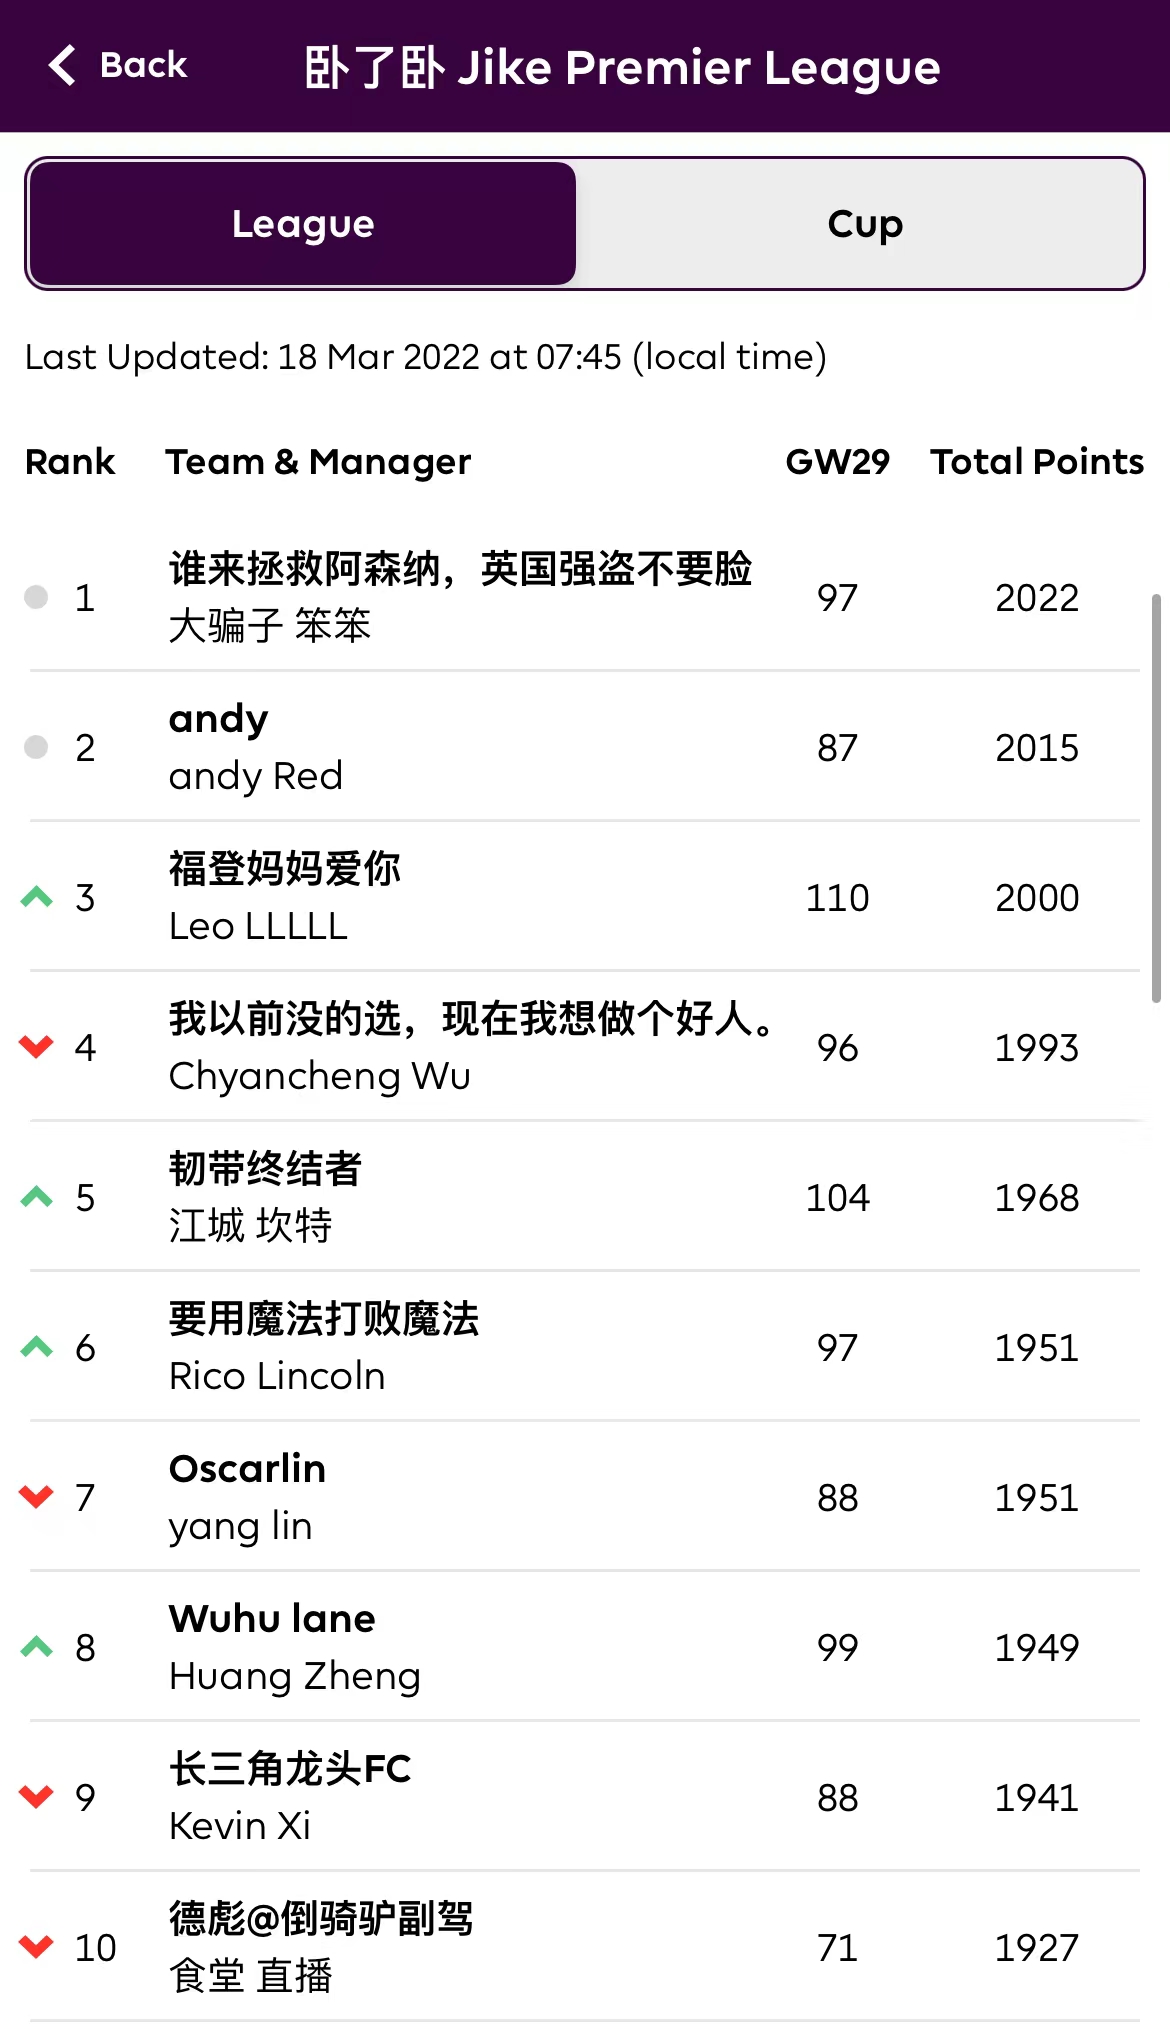This screenshot has height=2028, width=1170.
Task: Click red down arrow beside rank 10
Action: click(37, 1947)
